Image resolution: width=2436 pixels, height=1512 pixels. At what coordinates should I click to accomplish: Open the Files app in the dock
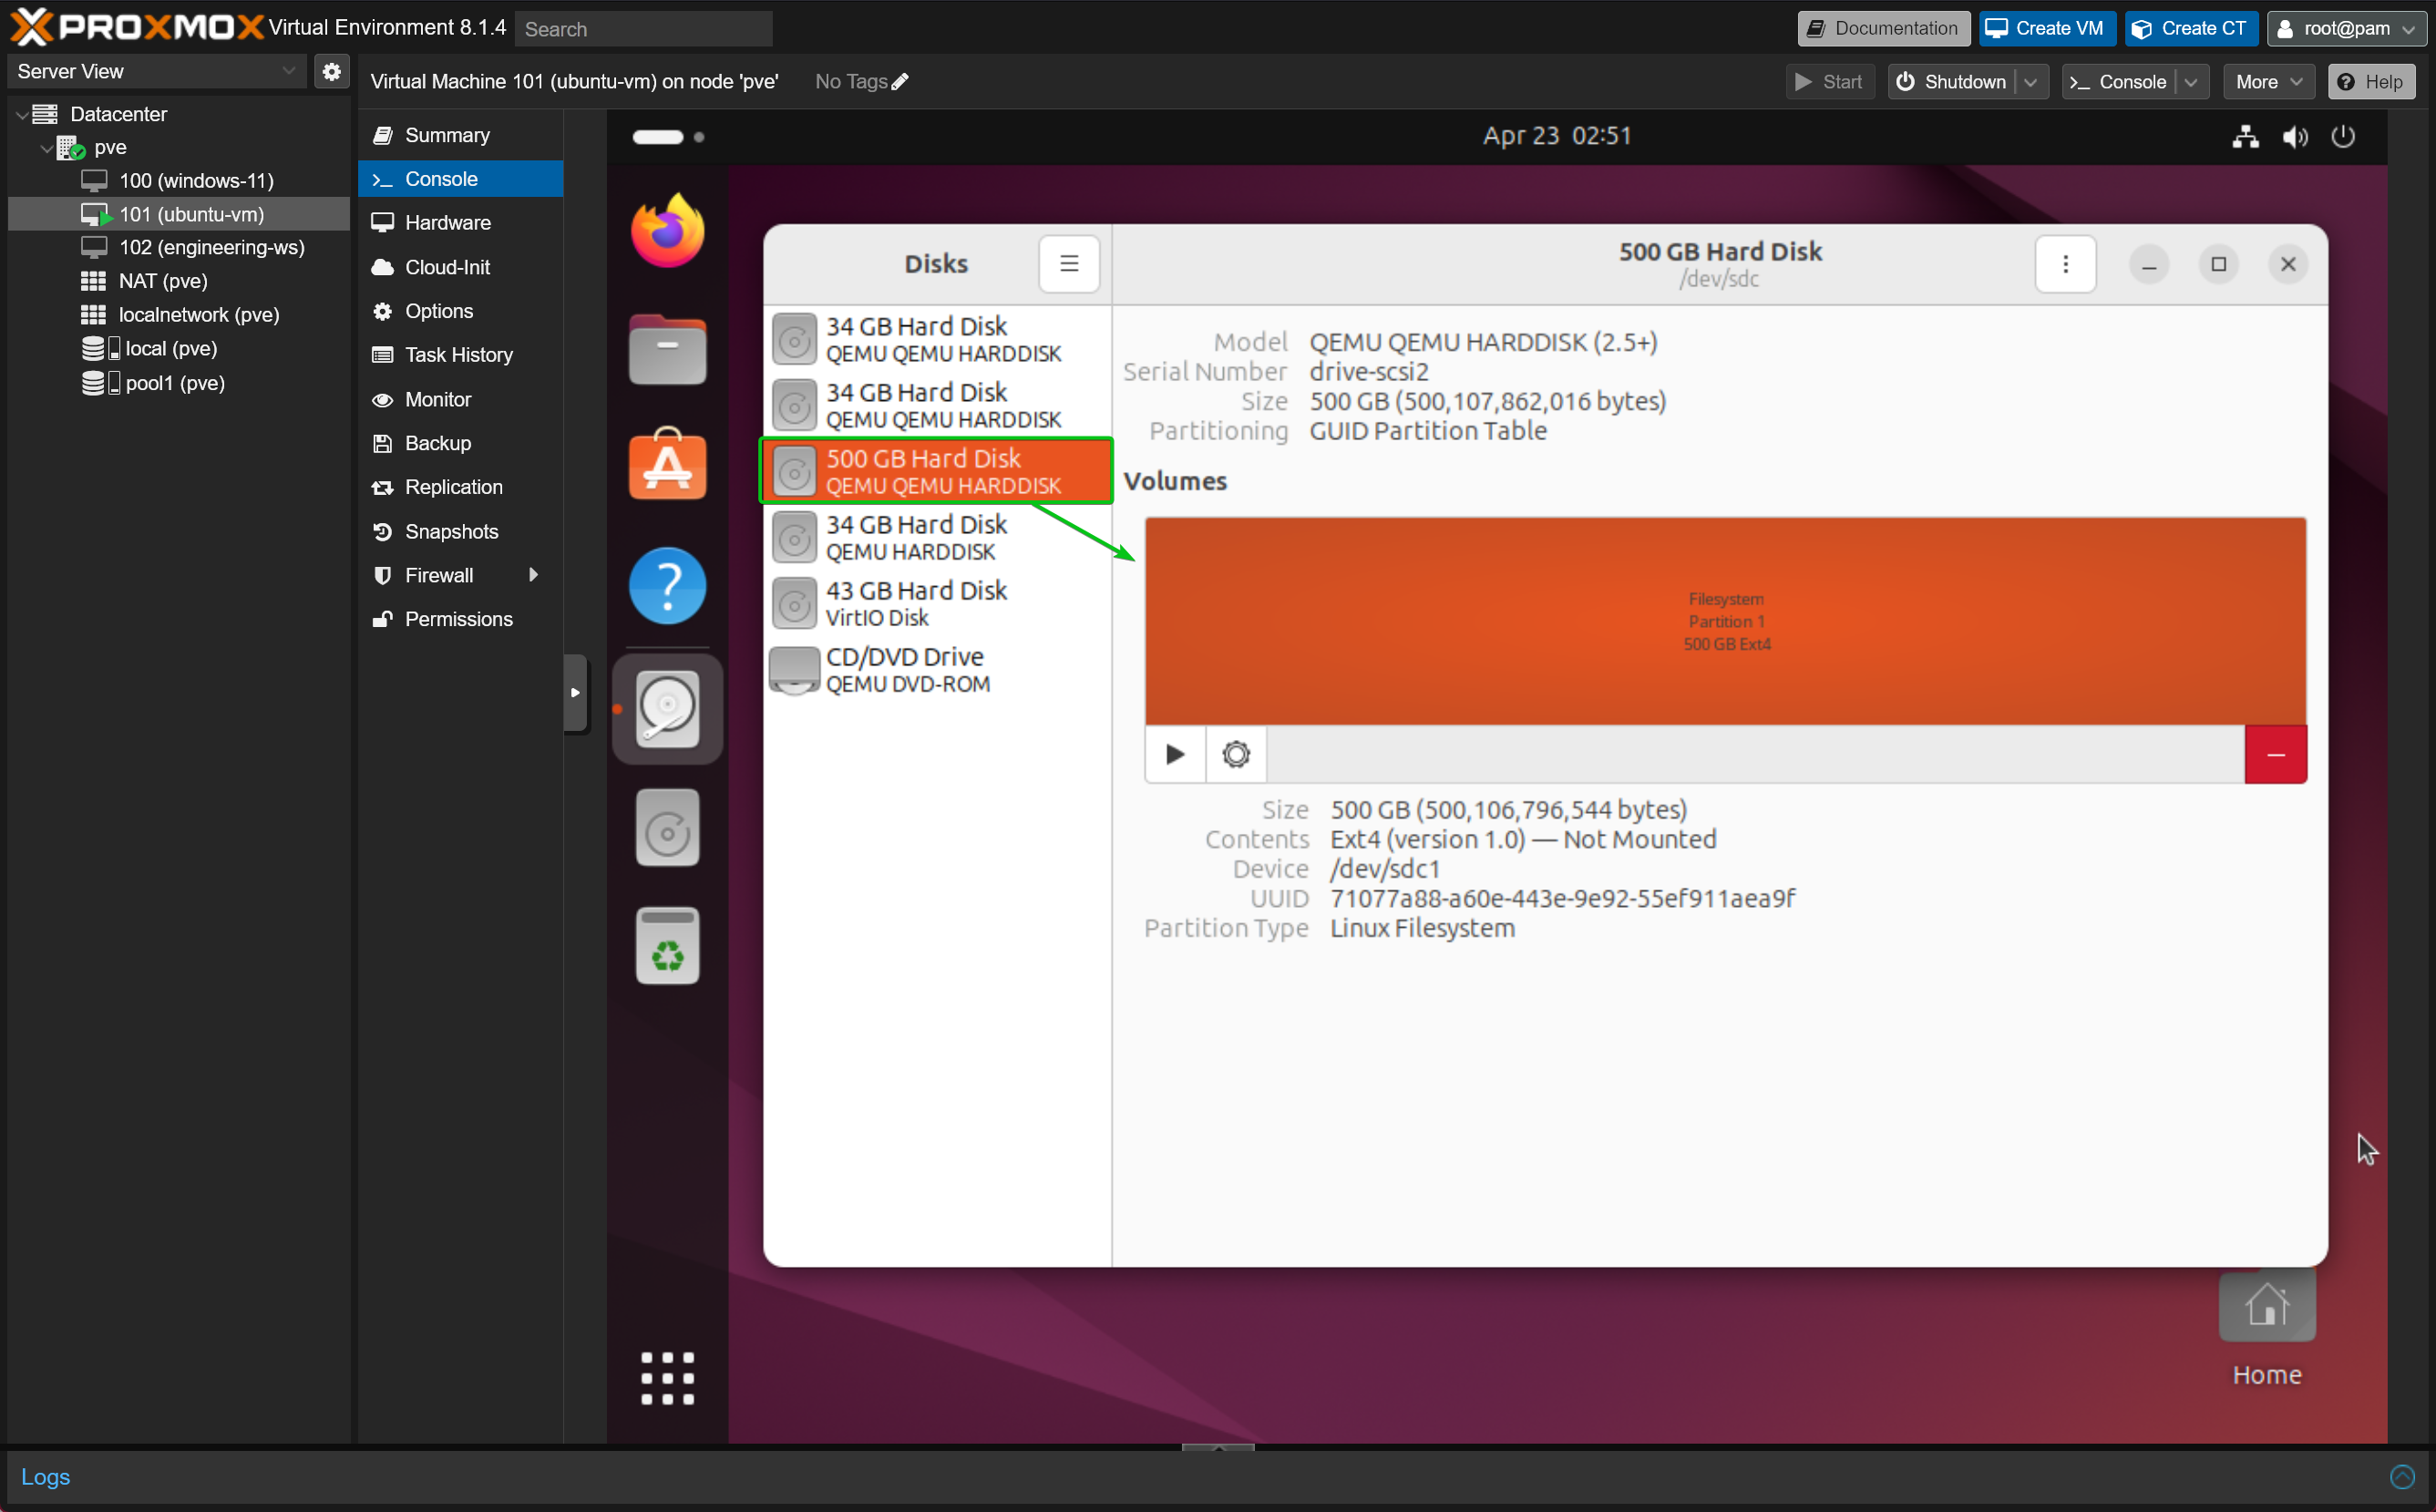click(x=667, y=349)
